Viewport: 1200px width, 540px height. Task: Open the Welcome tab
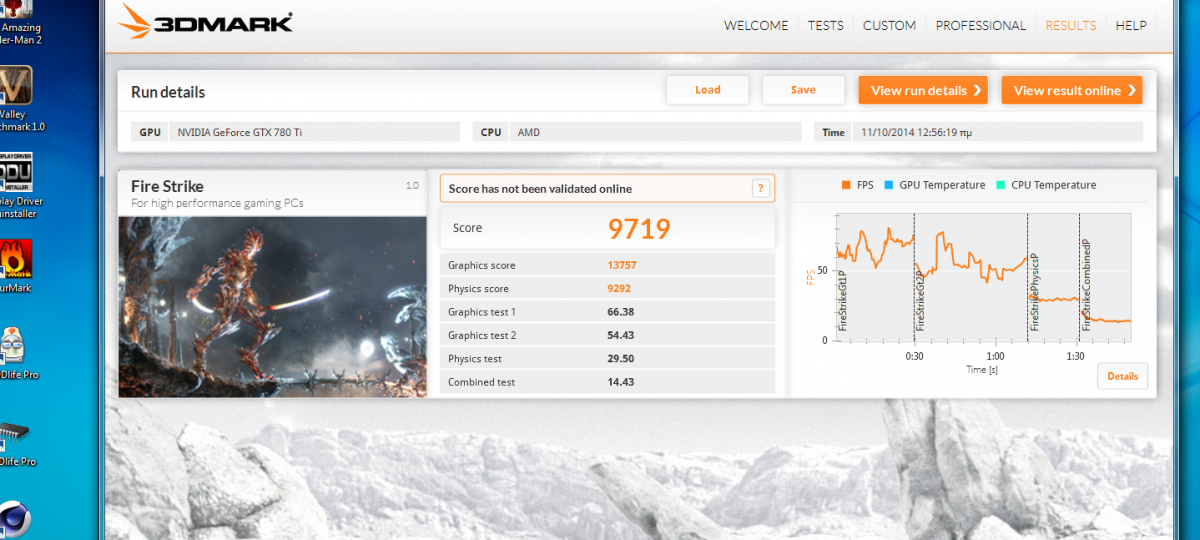click(756, 25)
